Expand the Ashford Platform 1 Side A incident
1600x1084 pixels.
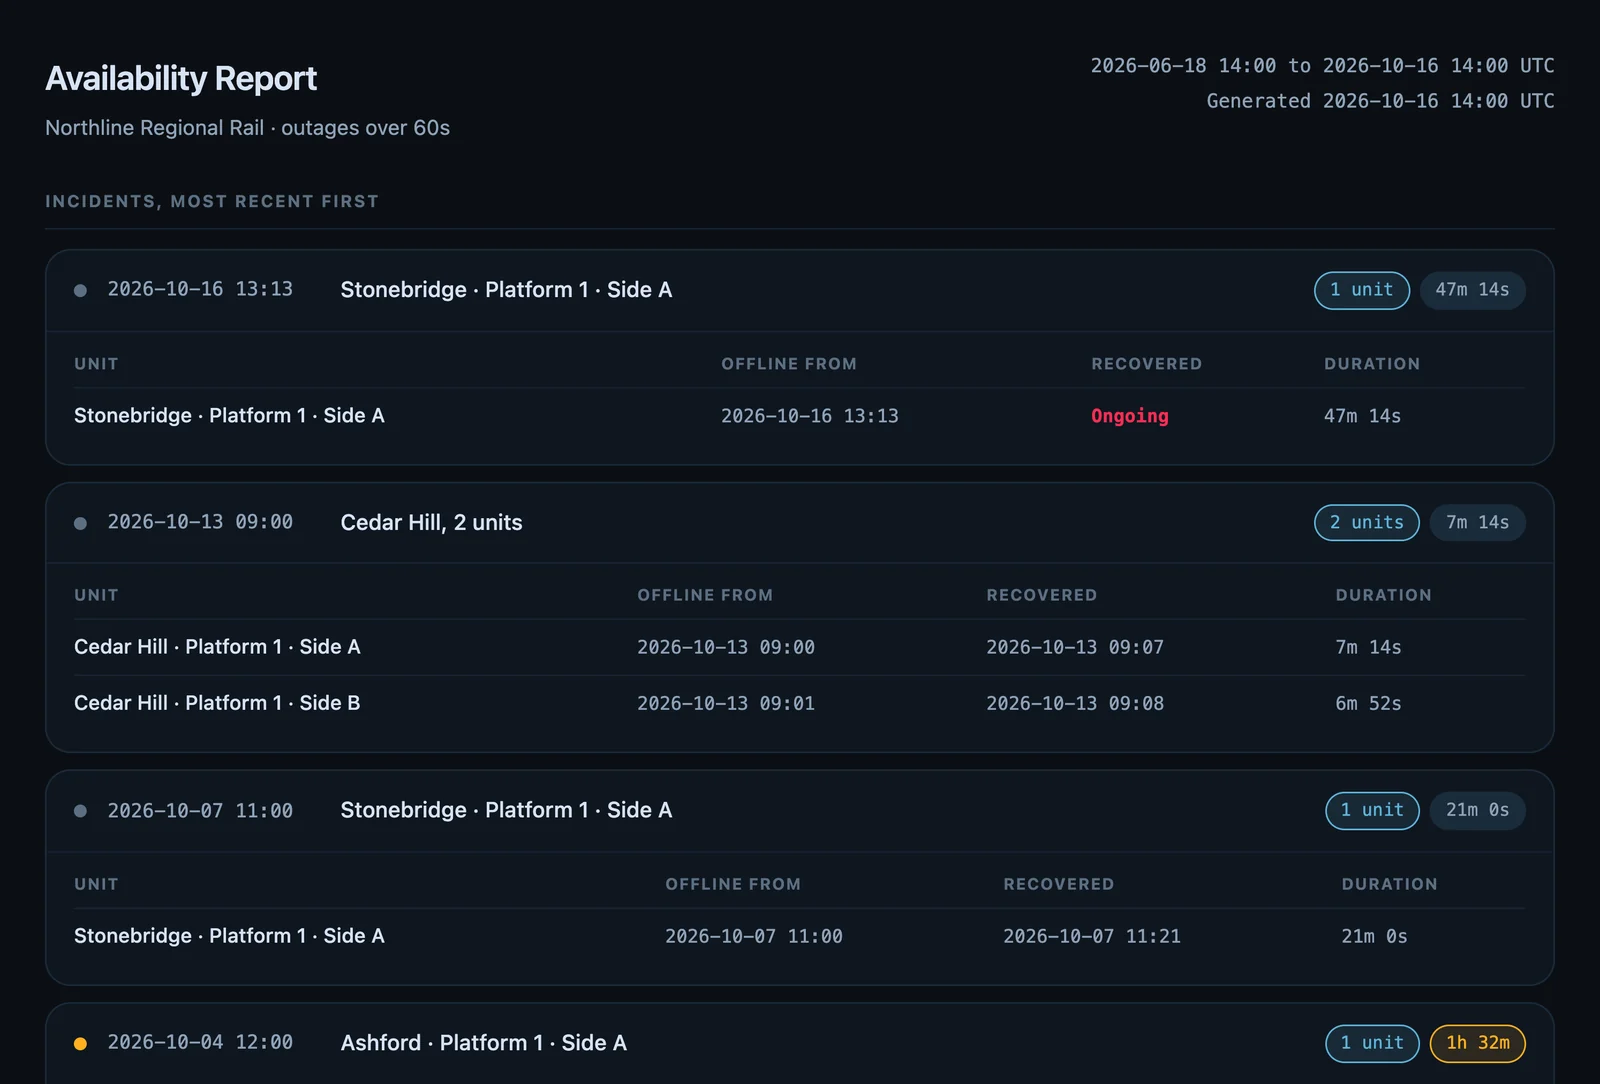pos(800,1043)
